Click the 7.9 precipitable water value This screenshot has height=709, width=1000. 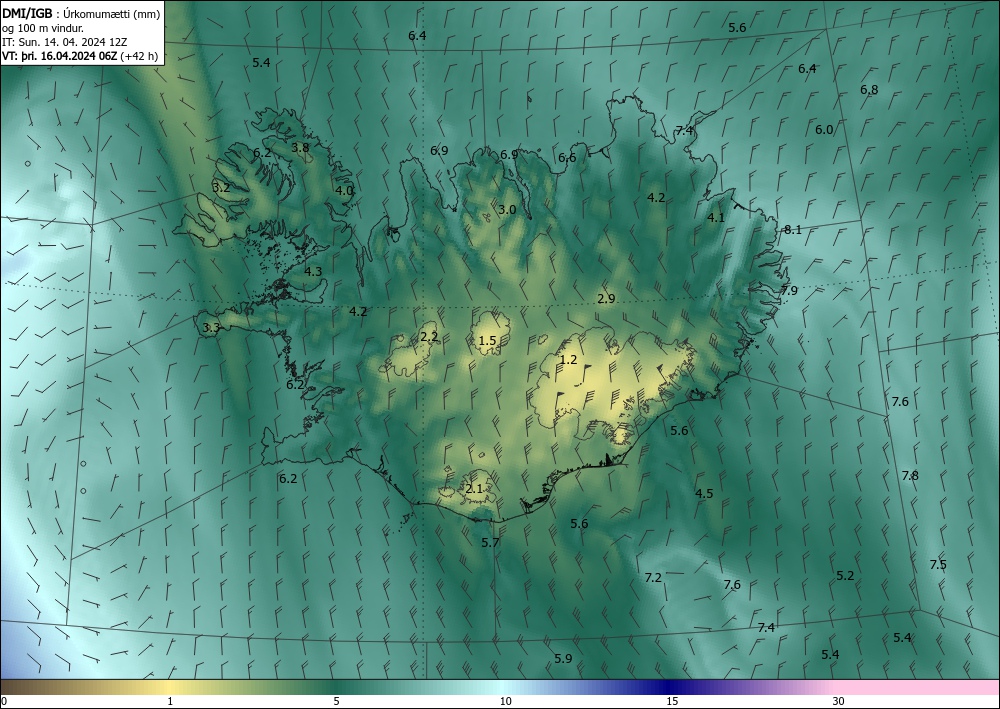tap(789, 291)
